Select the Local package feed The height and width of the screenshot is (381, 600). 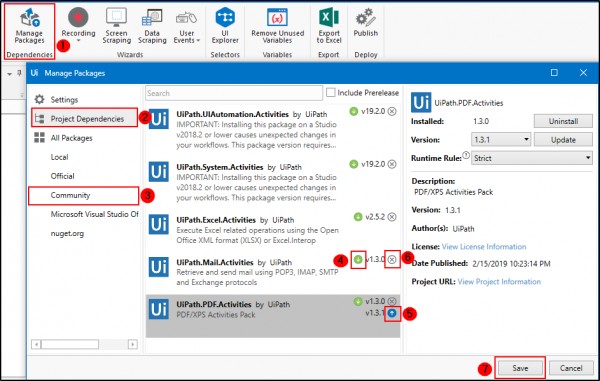coord(59,157)
